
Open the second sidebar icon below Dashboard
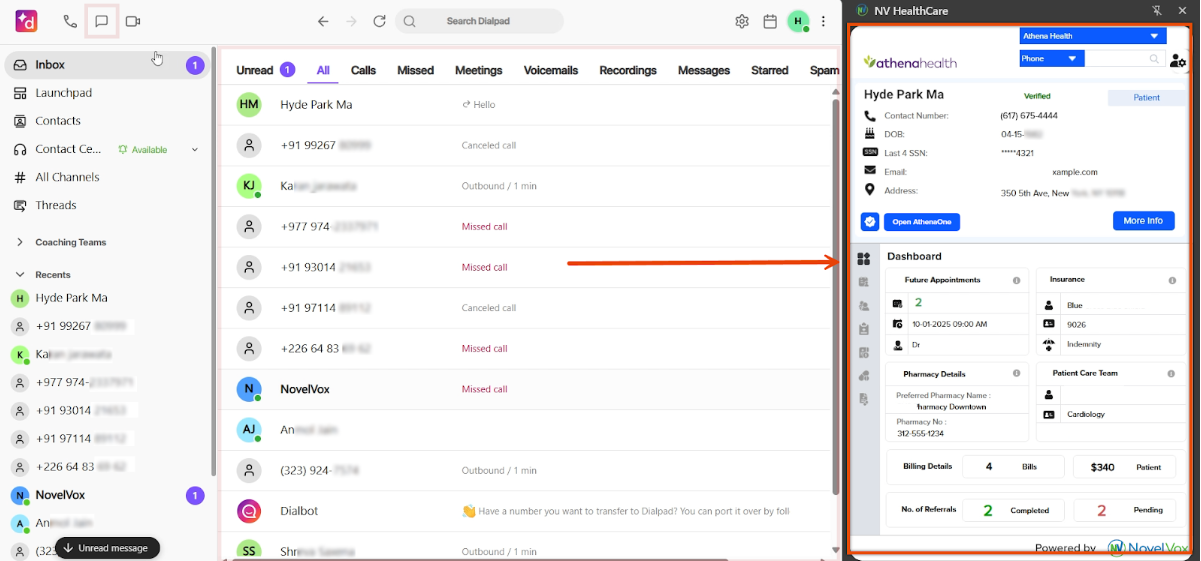click(x=864, y=282)
